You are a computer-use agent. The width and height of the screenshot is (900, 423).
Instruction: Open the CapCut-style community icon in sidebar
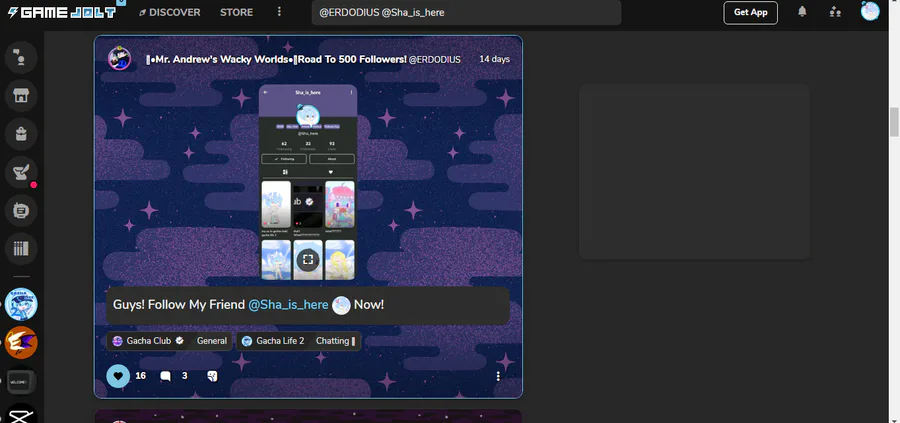[x=21, y=414]
